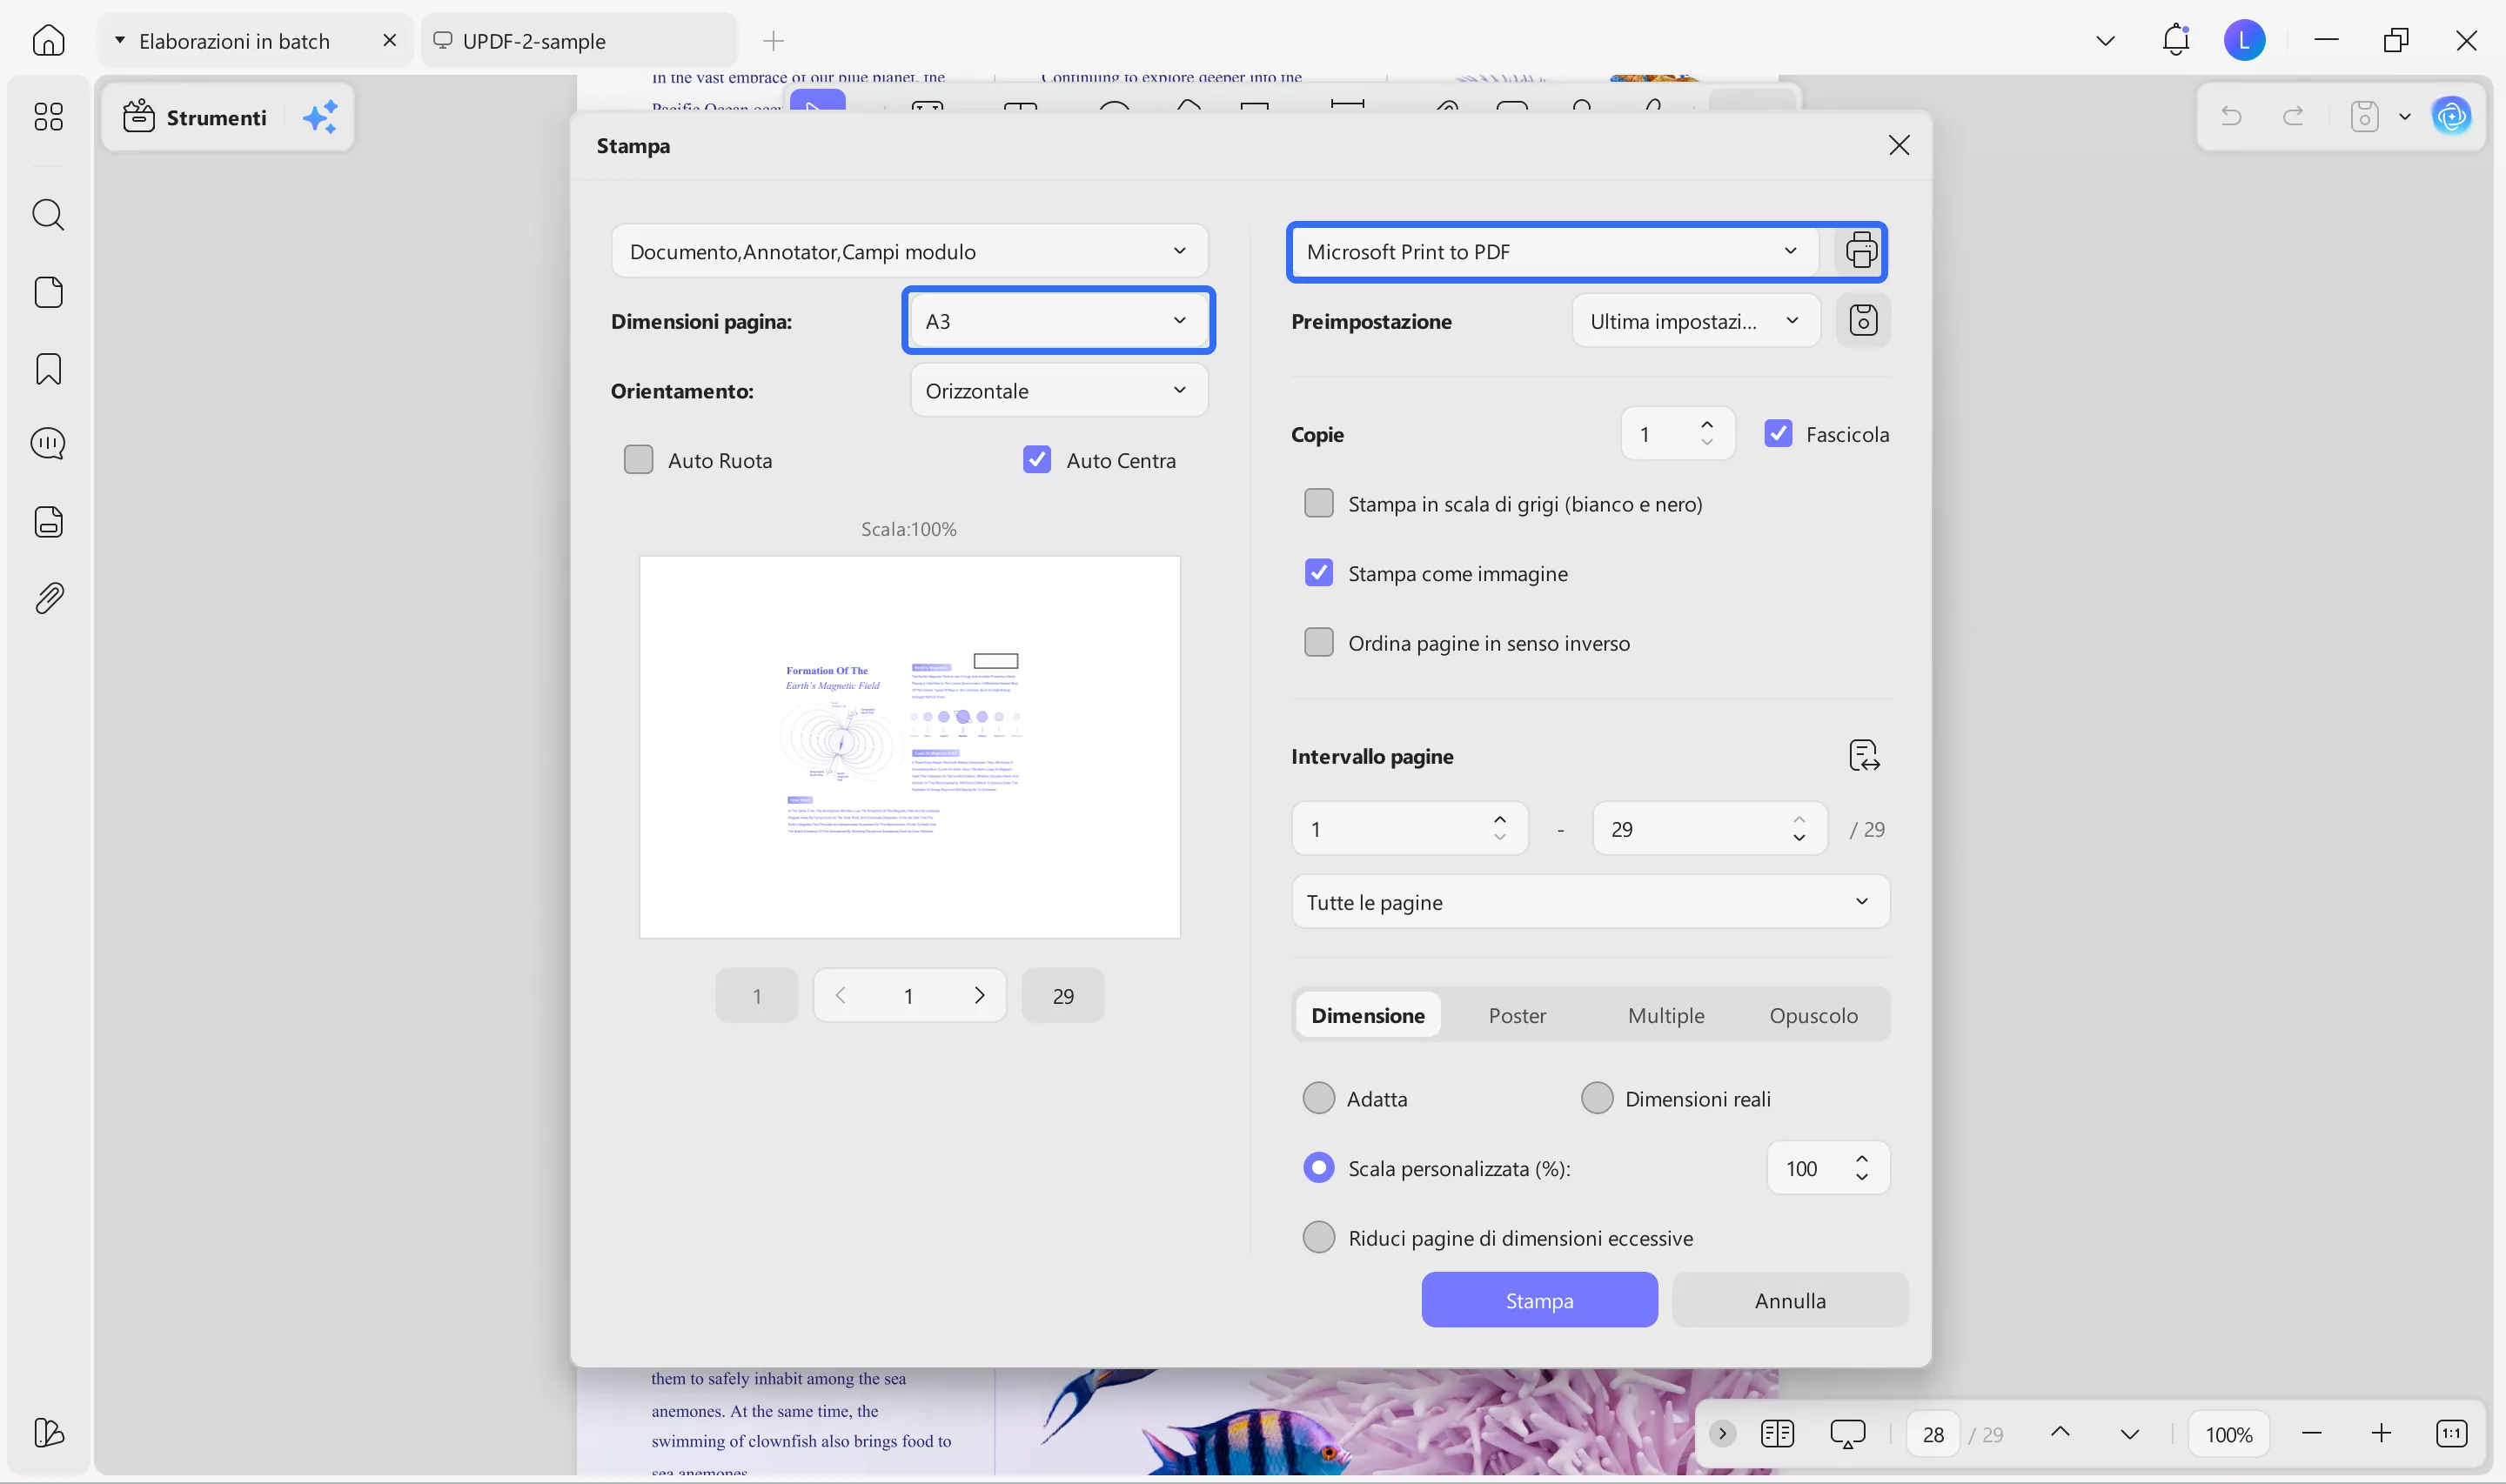The image size is (2506, 1484).
Task: Open the search tool in left sidebar
Action: pyautogui.click(x=48, y=215)
